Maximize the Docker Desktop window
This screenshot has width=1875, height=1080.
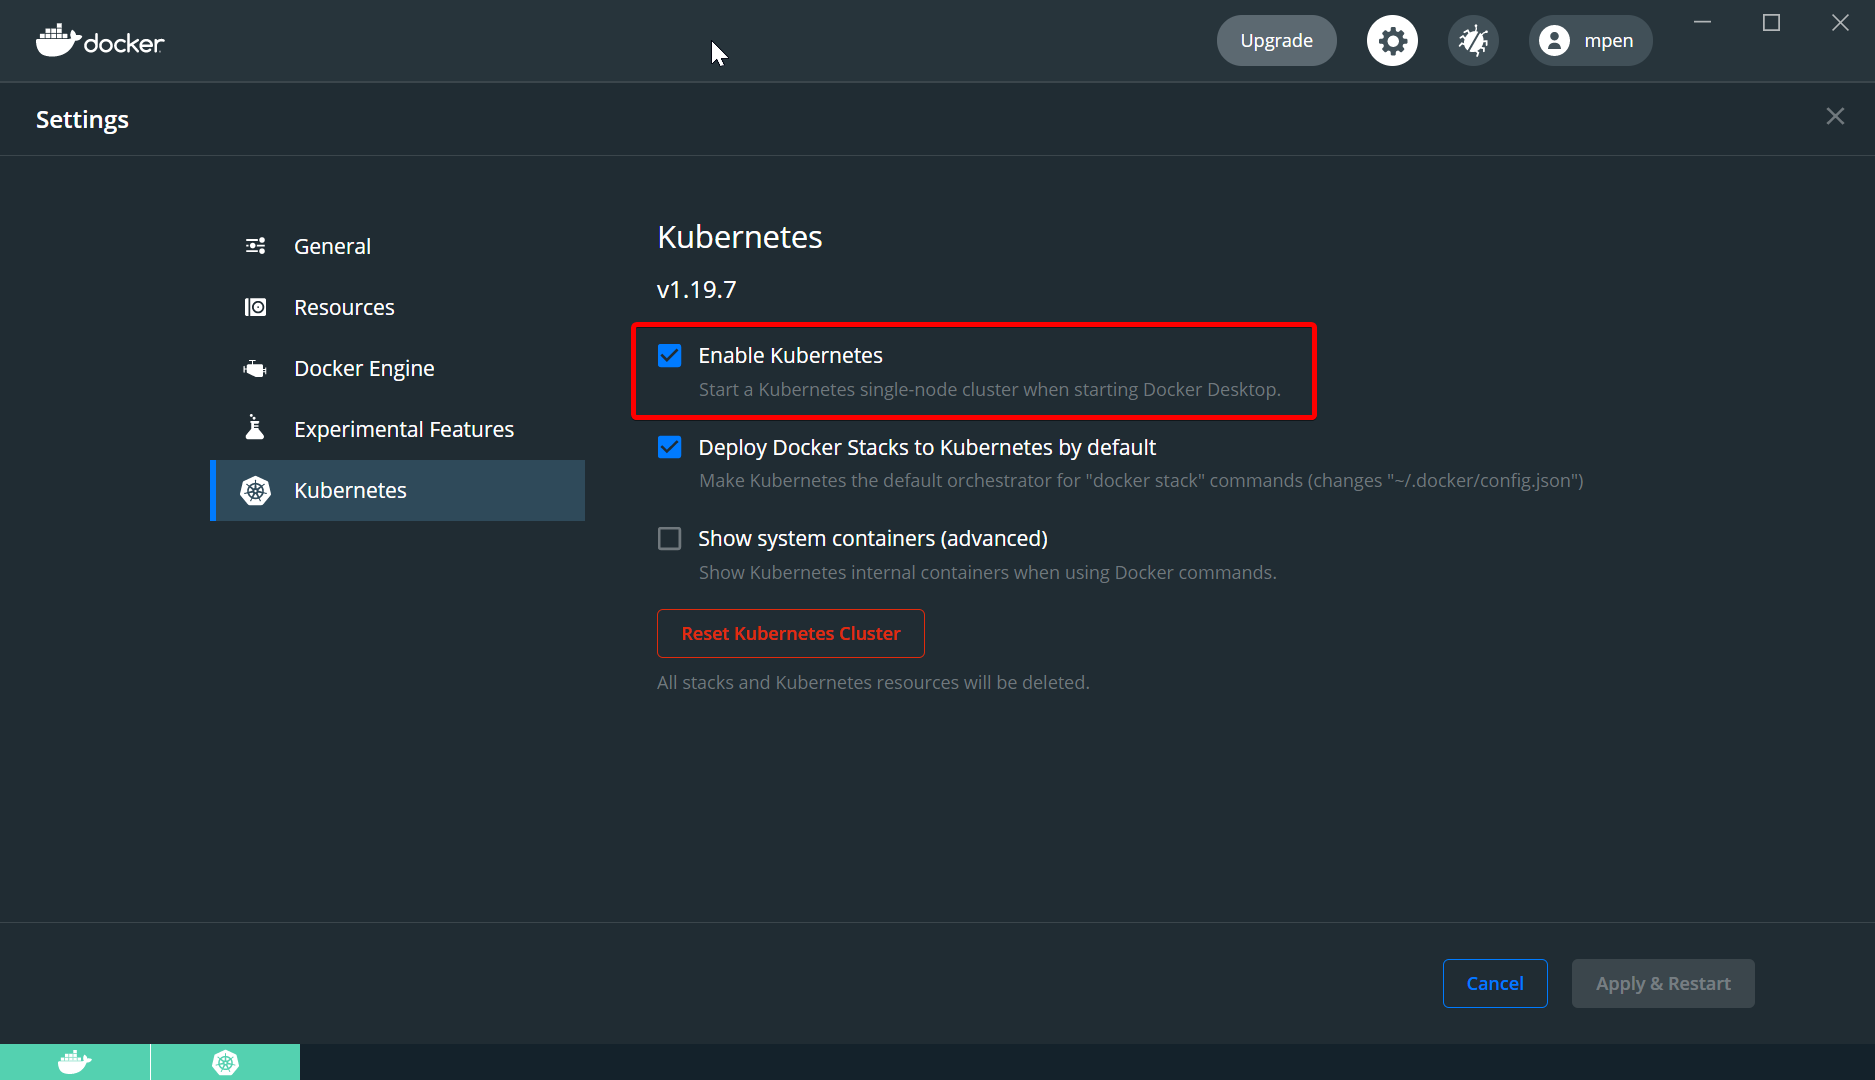point(1771,22)
